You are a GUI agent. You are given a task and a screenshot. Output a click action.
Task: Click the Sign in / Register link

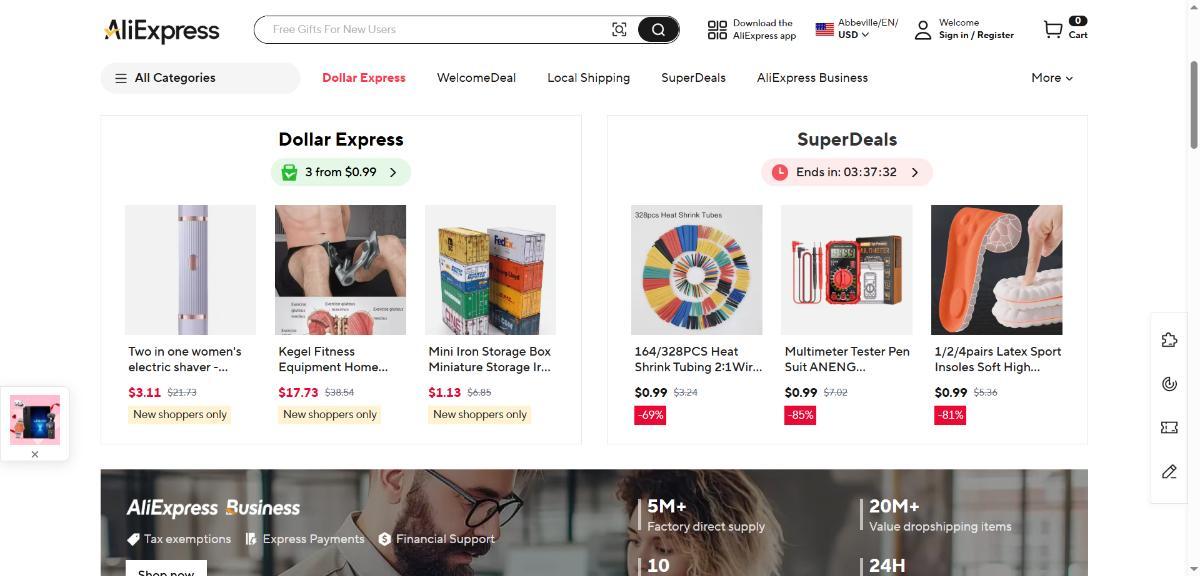pos(976,35)
